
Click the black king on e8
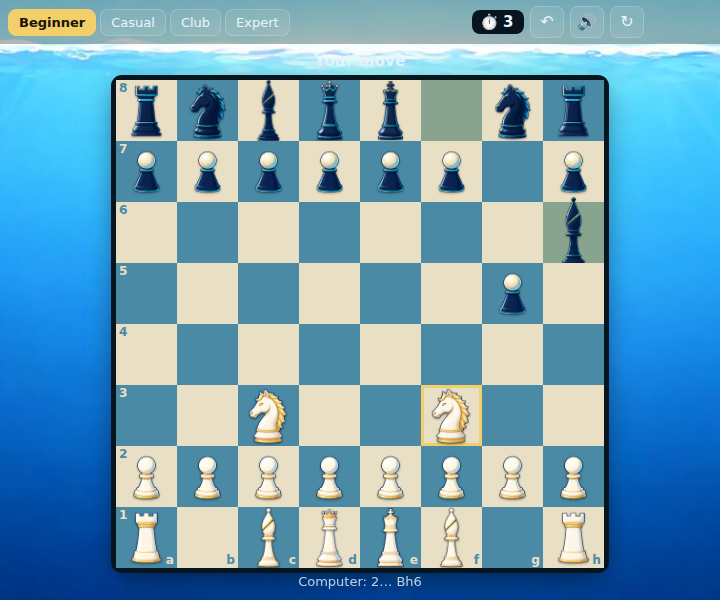[390, 110]
